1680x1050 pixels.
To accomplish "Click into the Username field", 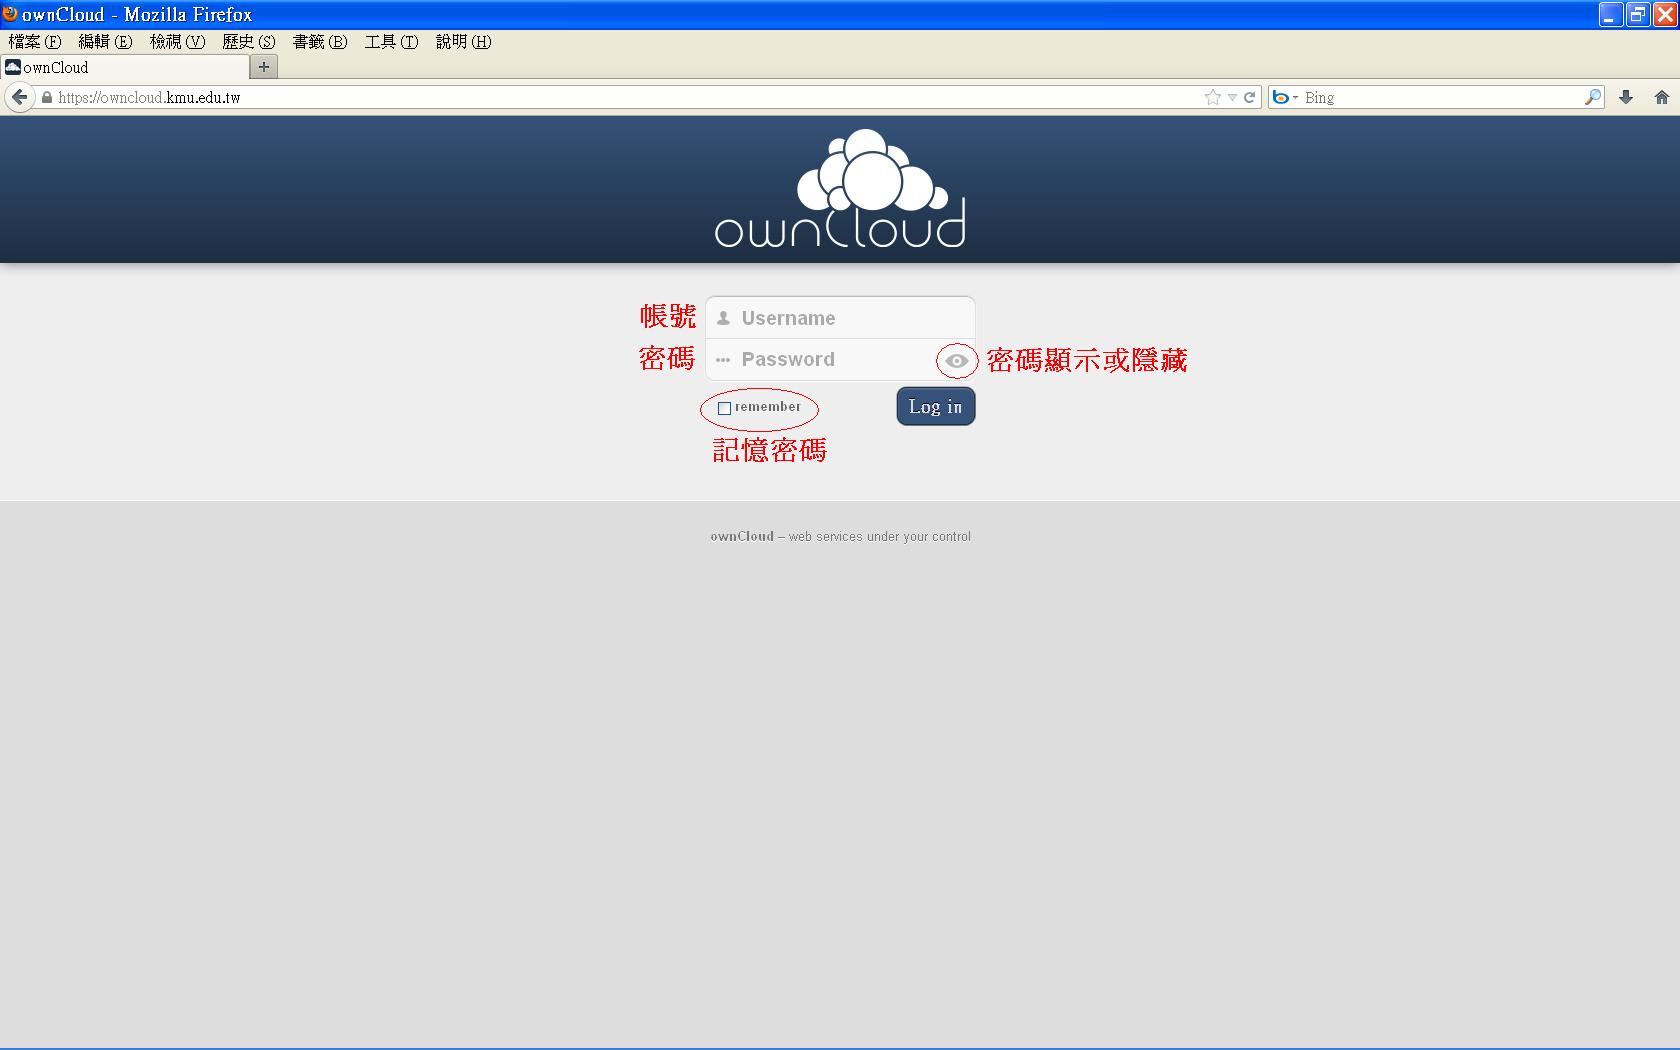I will click(840, 318).
